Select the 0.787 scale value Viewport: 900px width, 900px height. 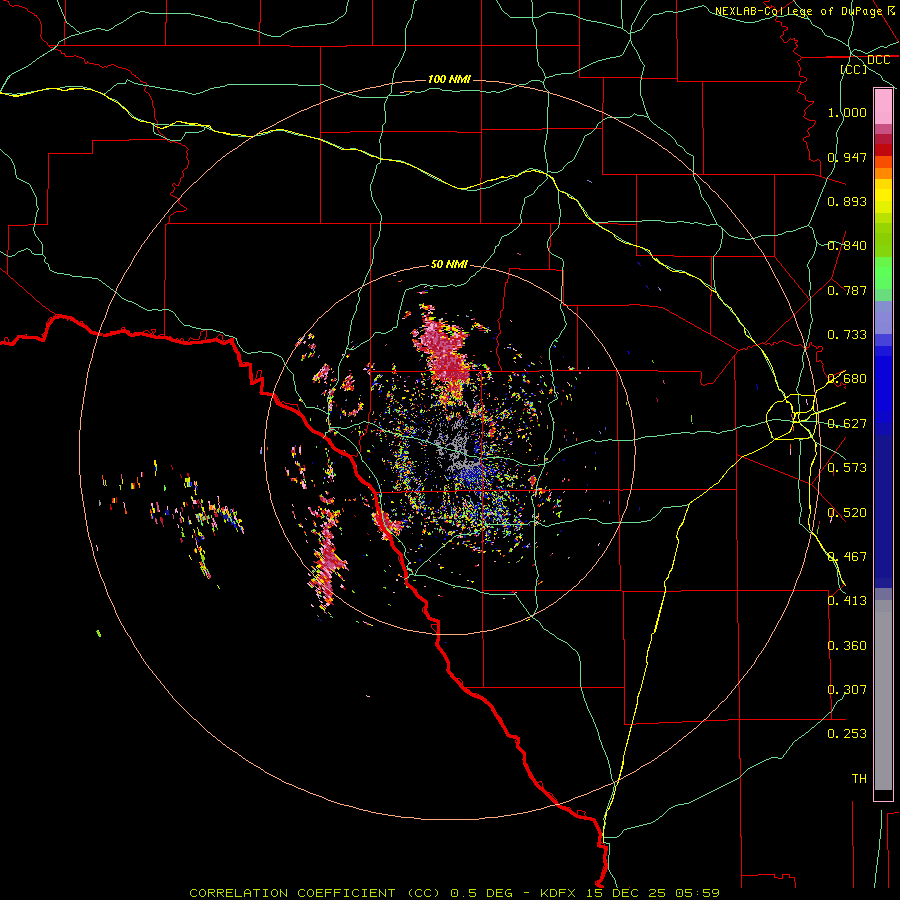pos(847,290)
